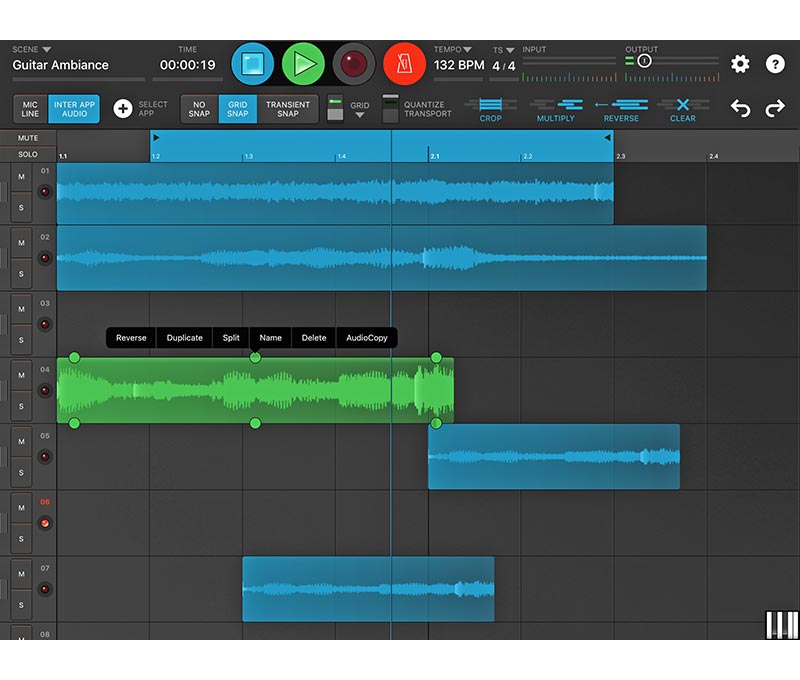Toggle the Quantize Transport switch
The width and height of the screenshot is (800, 680).
390,109
